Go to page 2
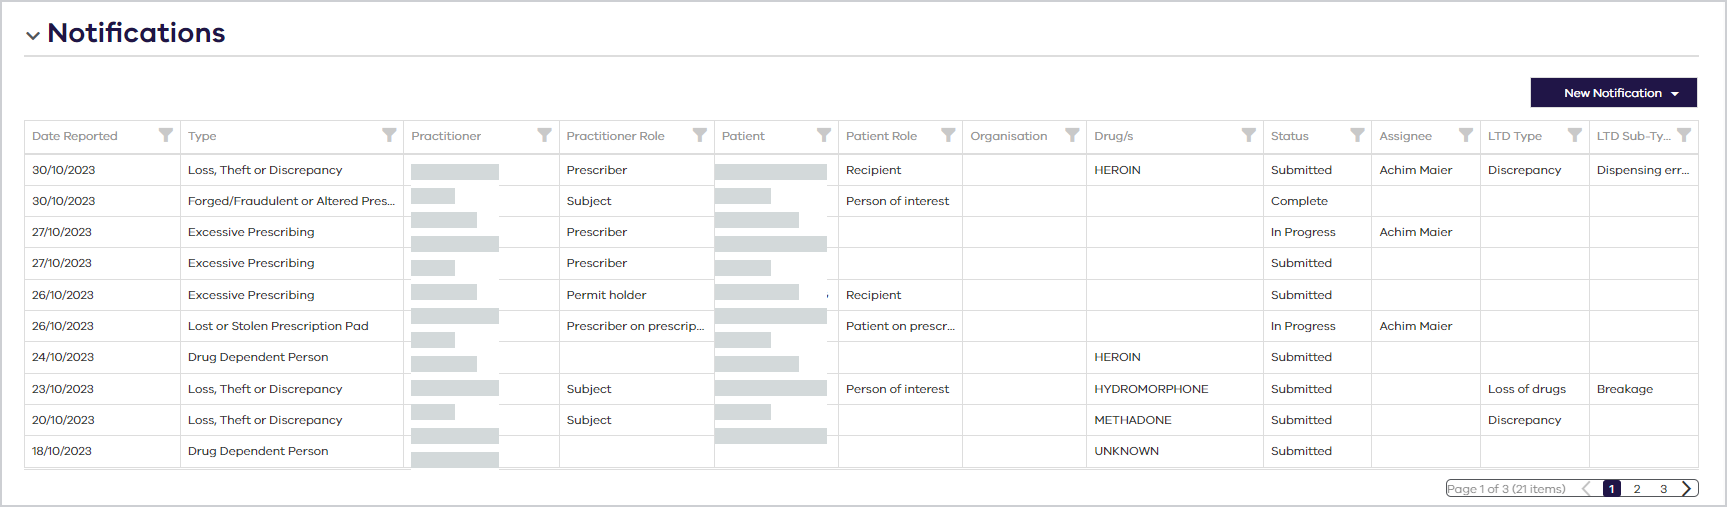The width and height of the screenshot is (1727, 507). tap(1637, 489)
